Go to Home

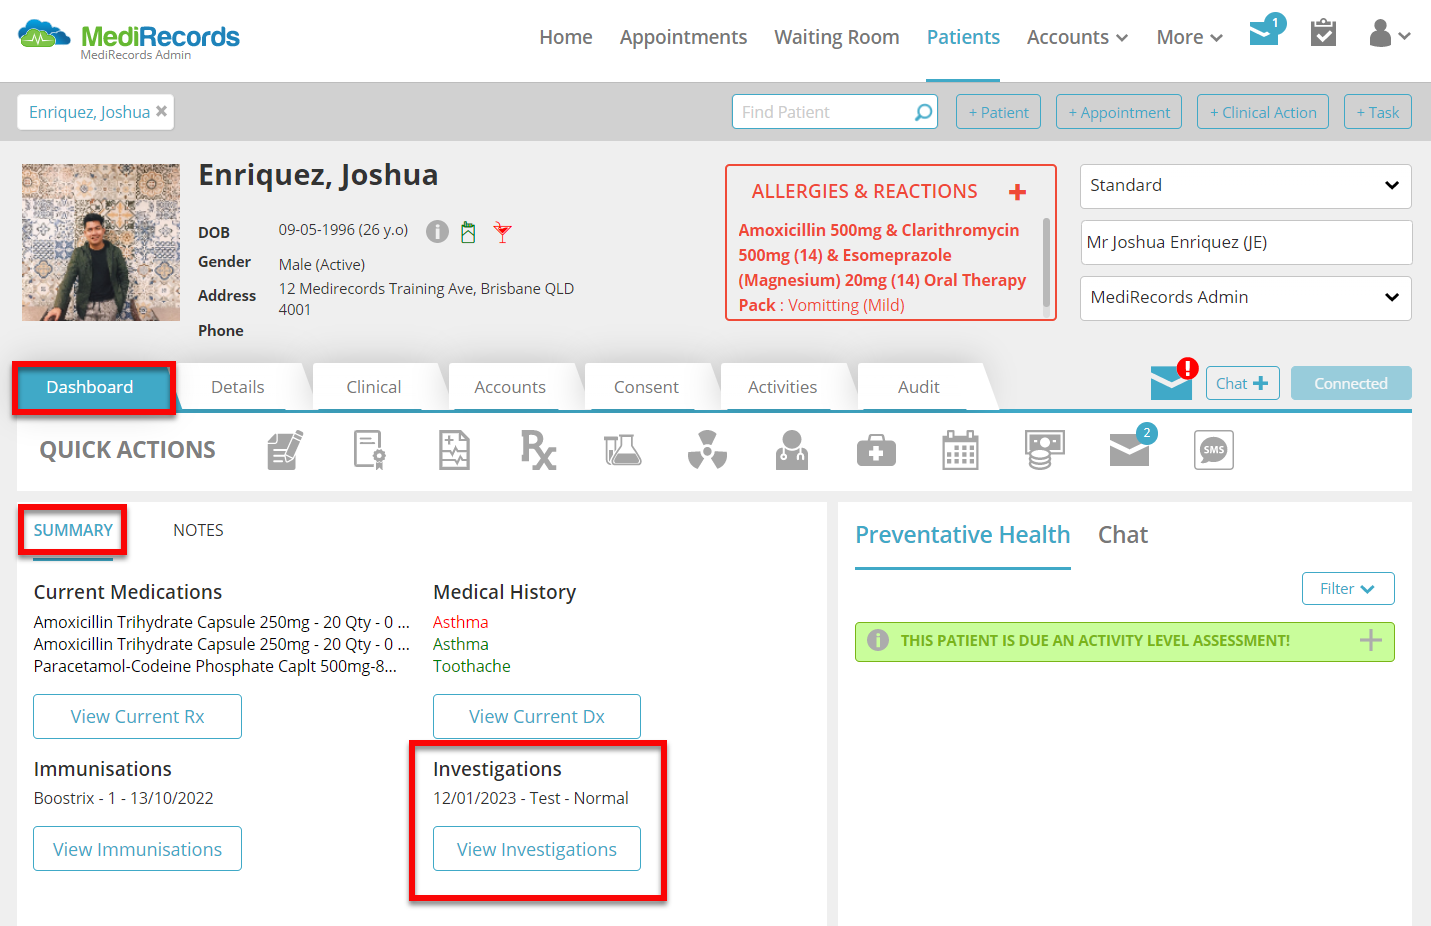(566, 37)
